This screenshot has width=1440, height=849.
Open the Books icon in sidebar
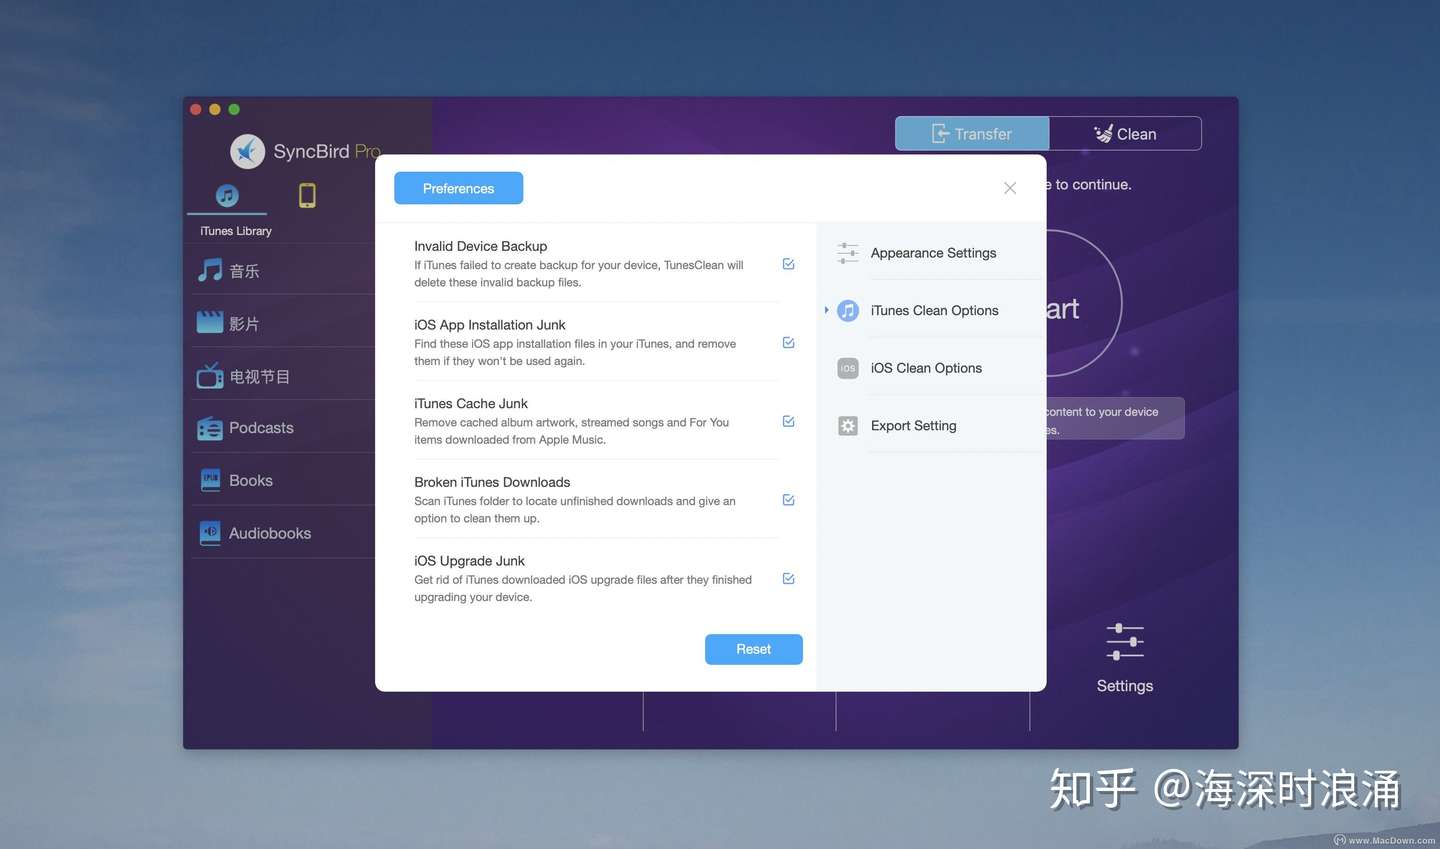click(210, 480)
